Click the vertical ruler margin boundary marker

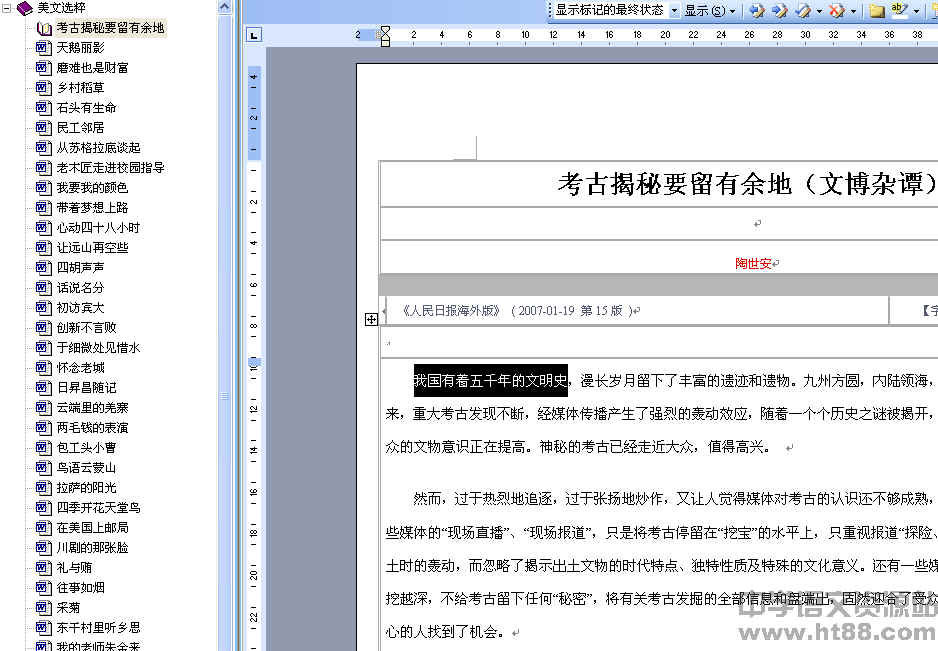(x=254, y=362)
